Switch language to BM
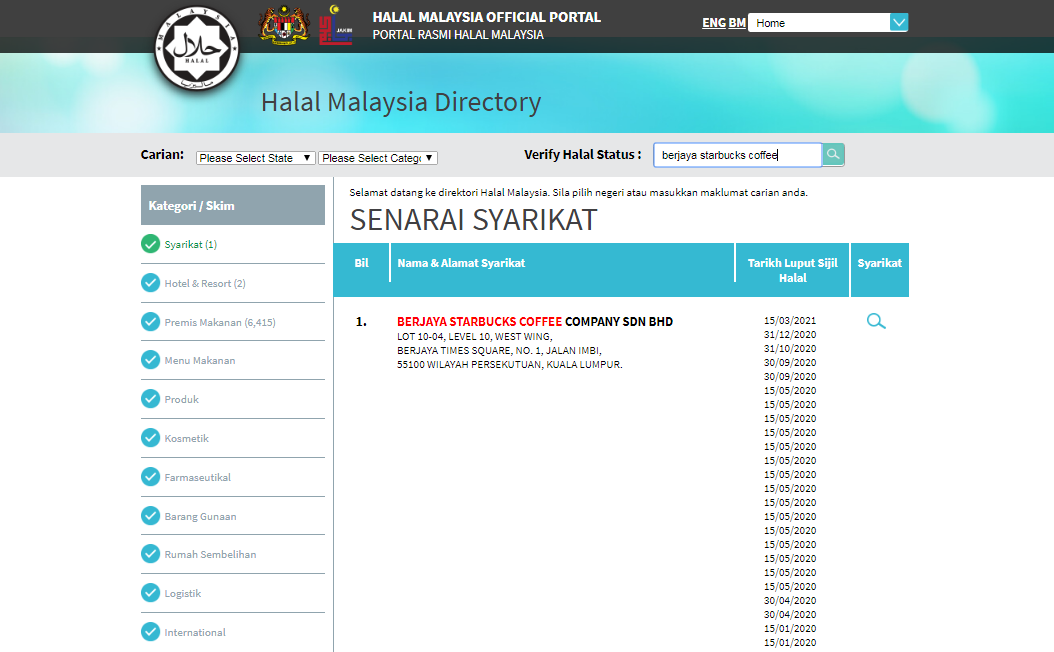This screenshot has height=652, width=1054. click(737, 23)
